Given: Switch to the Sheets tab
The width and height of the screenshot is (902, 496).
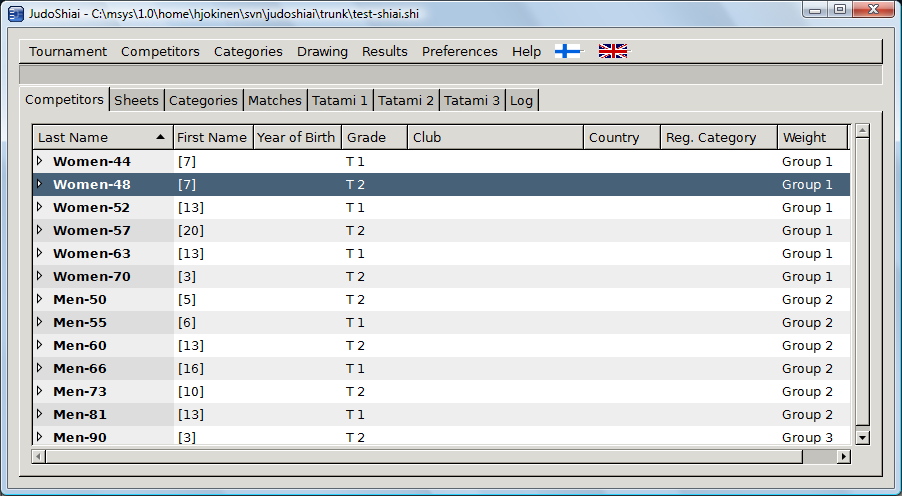Looking at the screenshot, I should [x=136, y=100].
